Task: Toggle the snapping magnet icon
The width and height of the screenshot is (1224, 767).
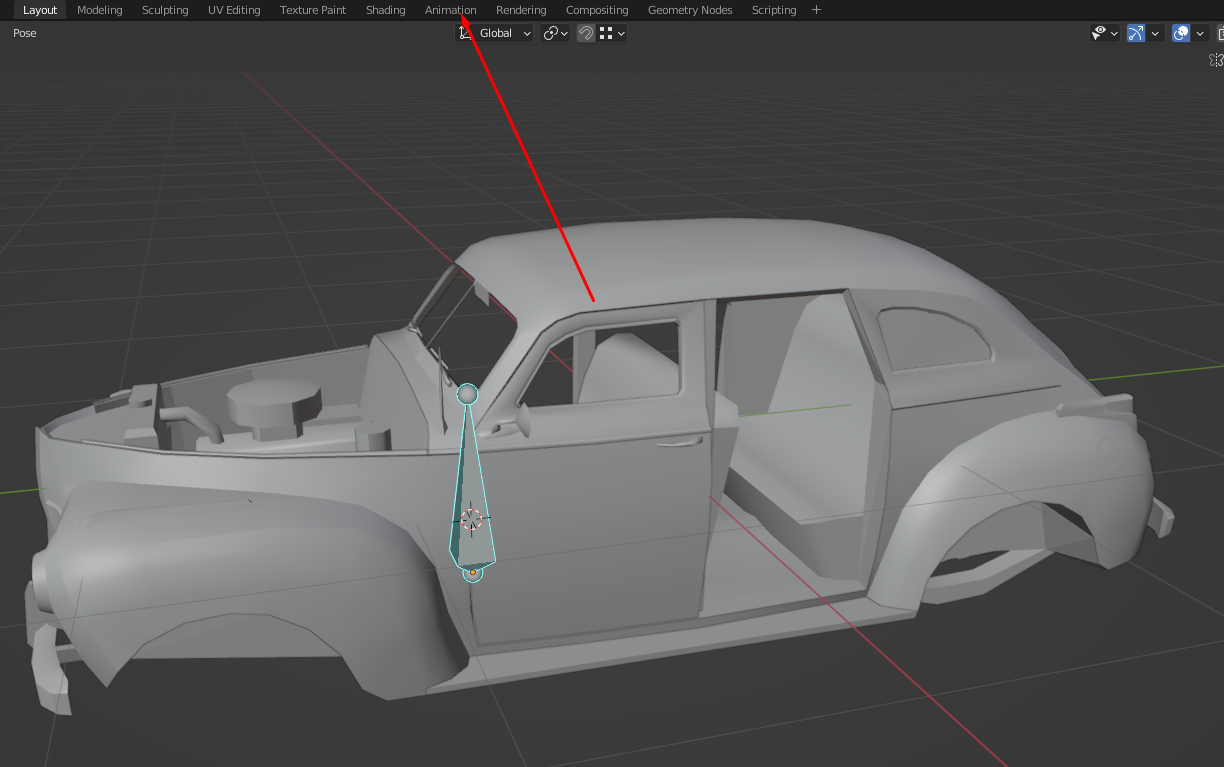Action: [586, 33]
